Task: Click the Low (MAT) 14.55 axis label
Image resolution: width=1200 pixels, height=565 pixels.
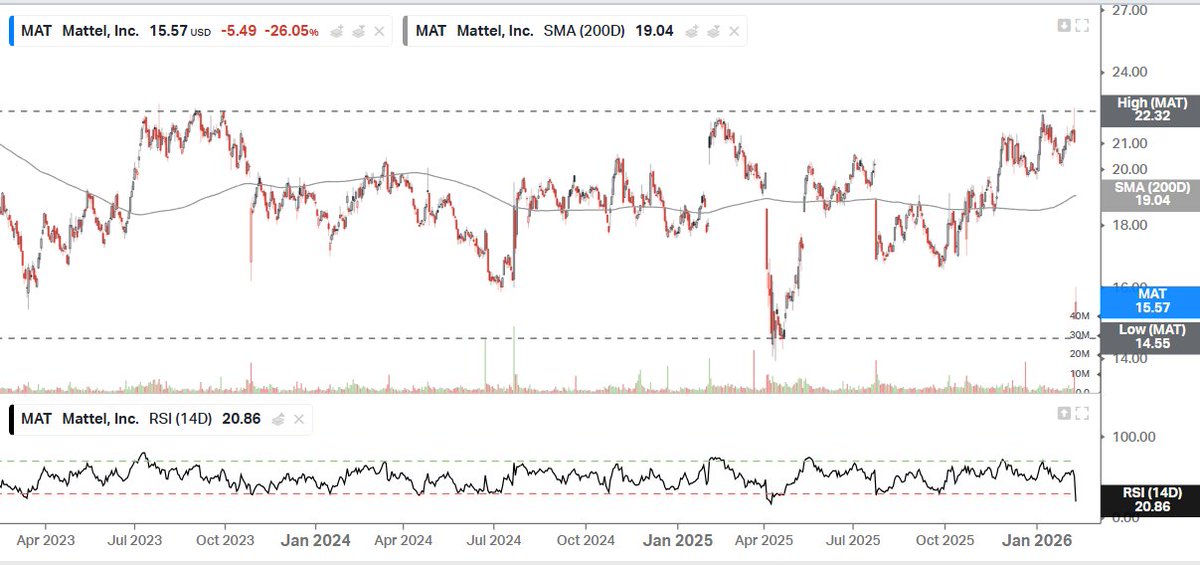Action: 1150,337
